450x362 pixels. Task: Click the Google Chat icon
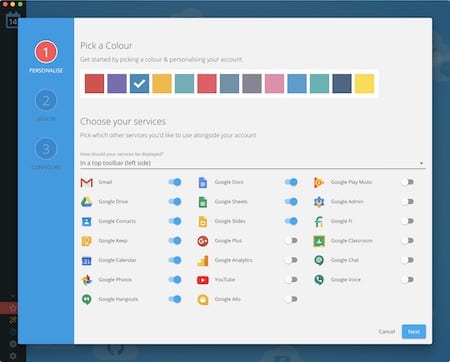(x=319, y=260)
